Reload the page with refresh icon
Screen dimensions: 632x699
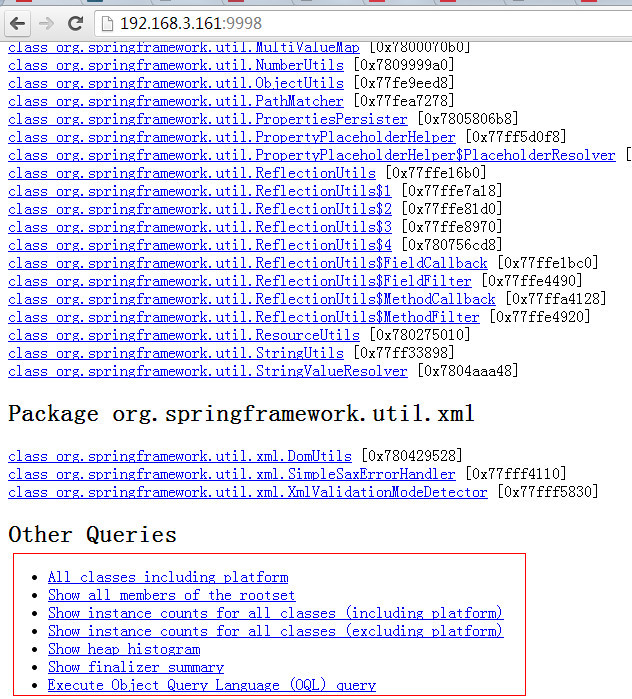[75, 22]
